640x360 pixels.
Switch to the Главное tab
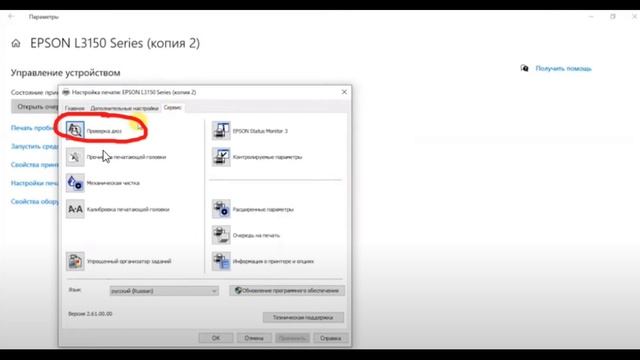(x=75, y=108)
